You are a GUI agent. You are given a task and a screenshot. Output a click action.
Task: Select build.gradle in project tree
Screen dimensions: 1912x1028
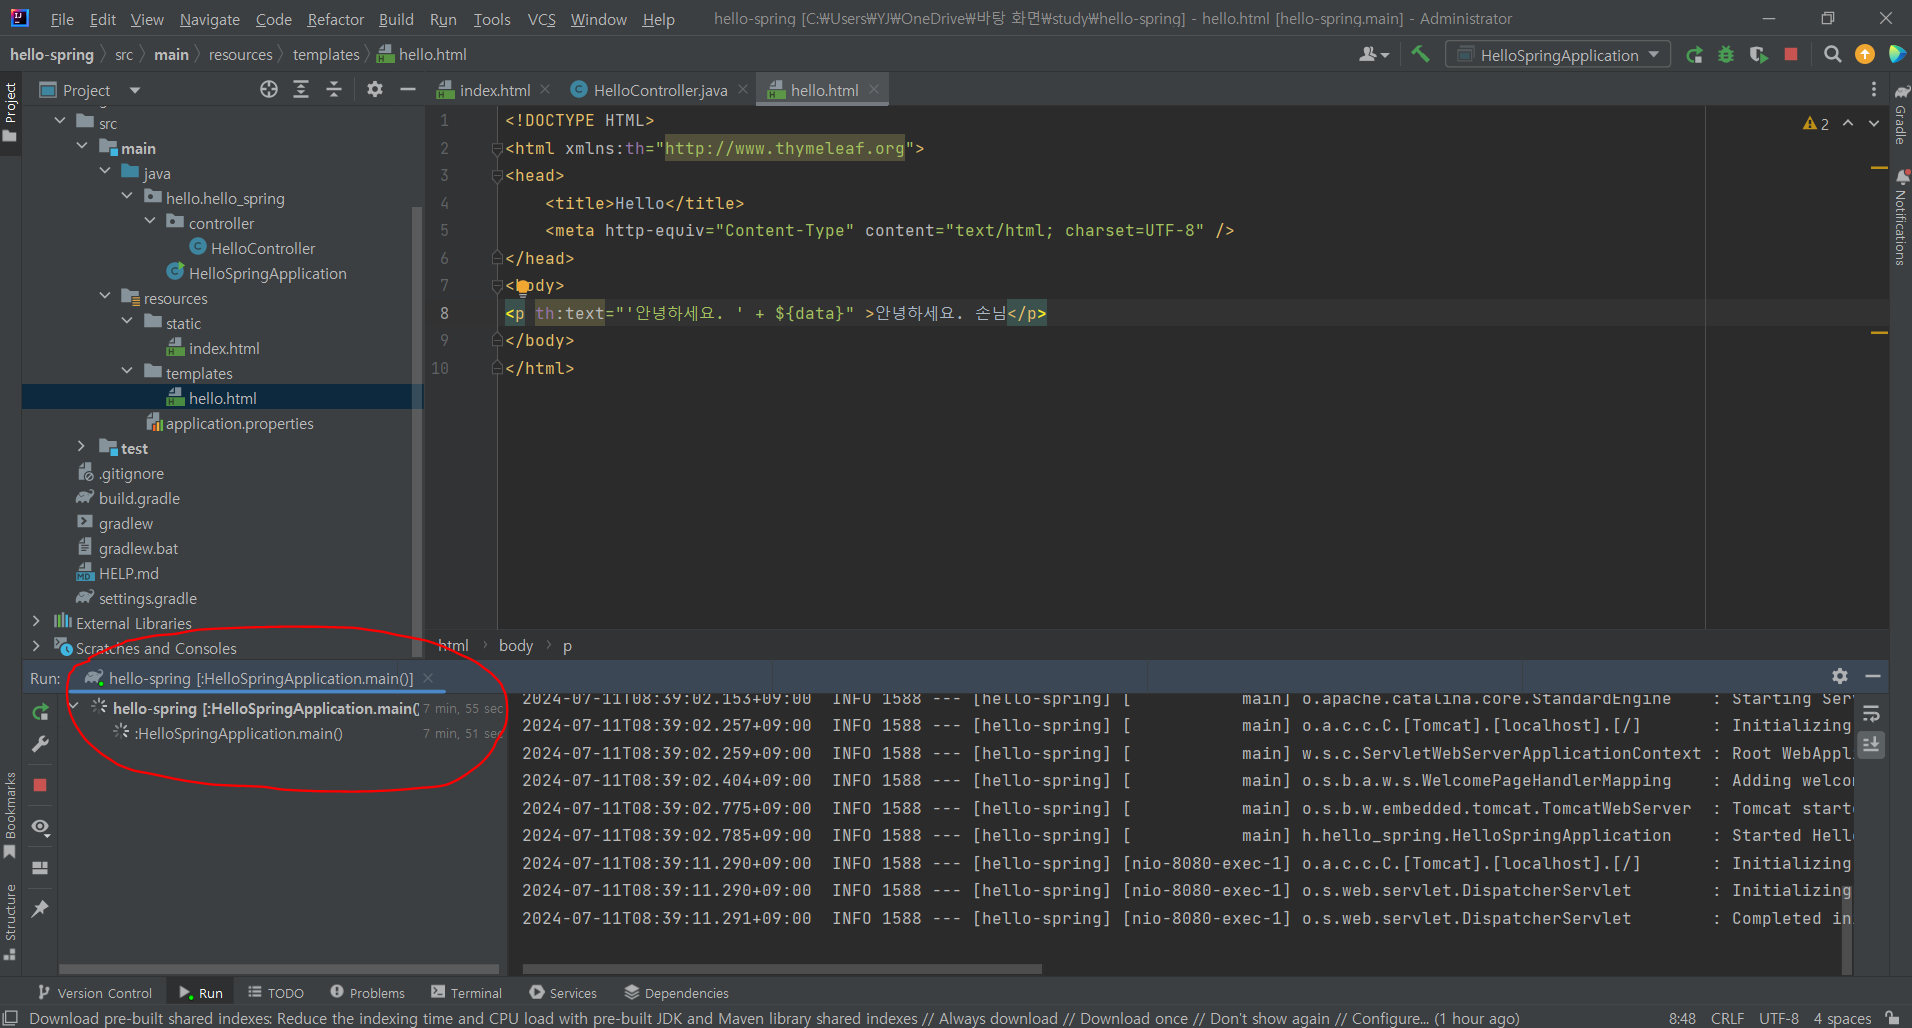click(139, 498)
